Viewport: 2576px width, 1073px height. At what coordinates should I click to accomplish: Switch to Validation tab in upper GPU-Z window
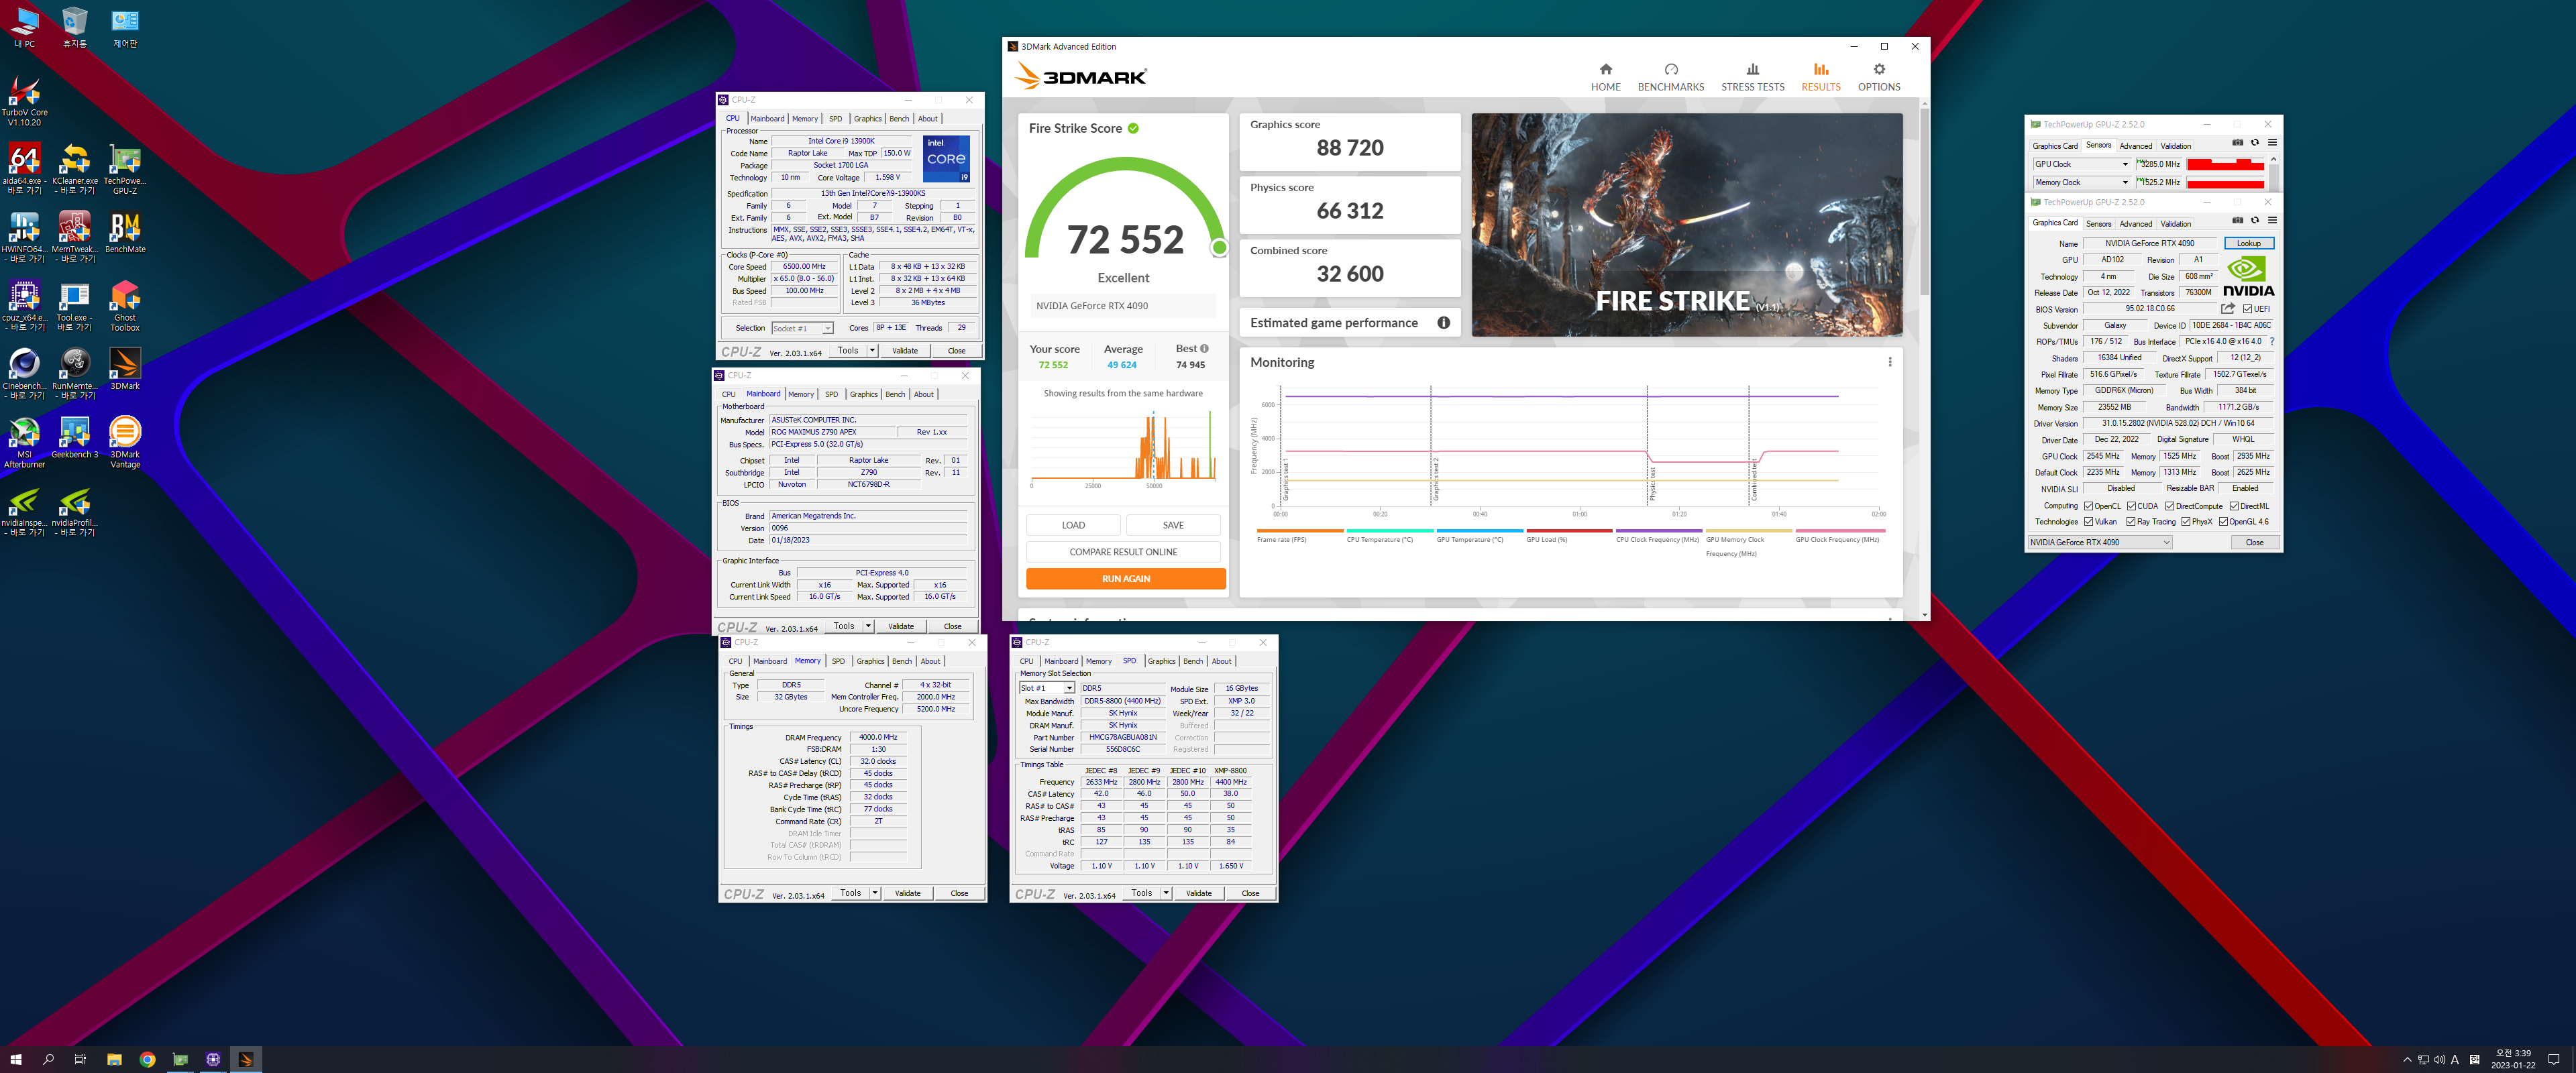[2175, 146]
